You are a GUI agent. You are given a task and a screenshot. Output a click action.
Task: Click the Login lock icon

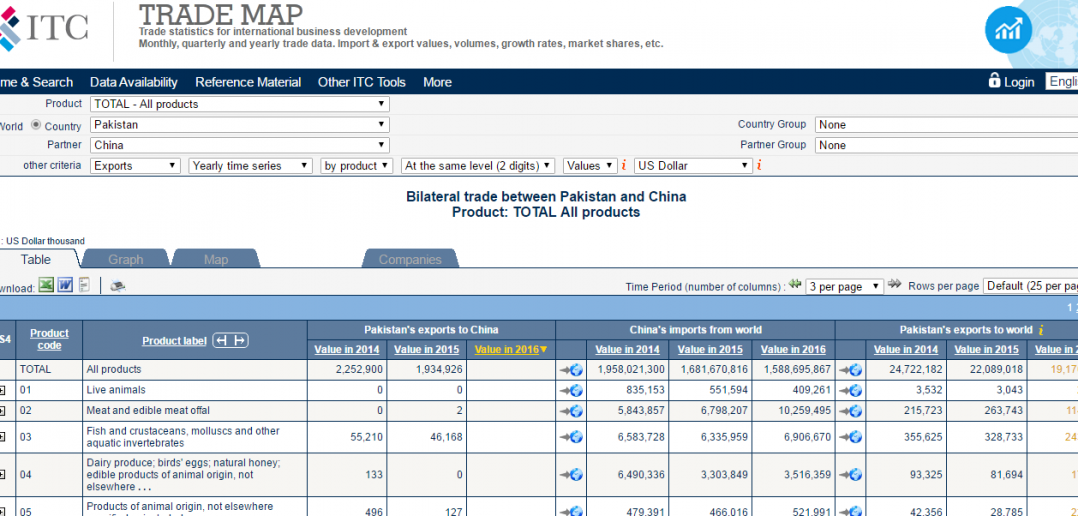tap(994, 80)
